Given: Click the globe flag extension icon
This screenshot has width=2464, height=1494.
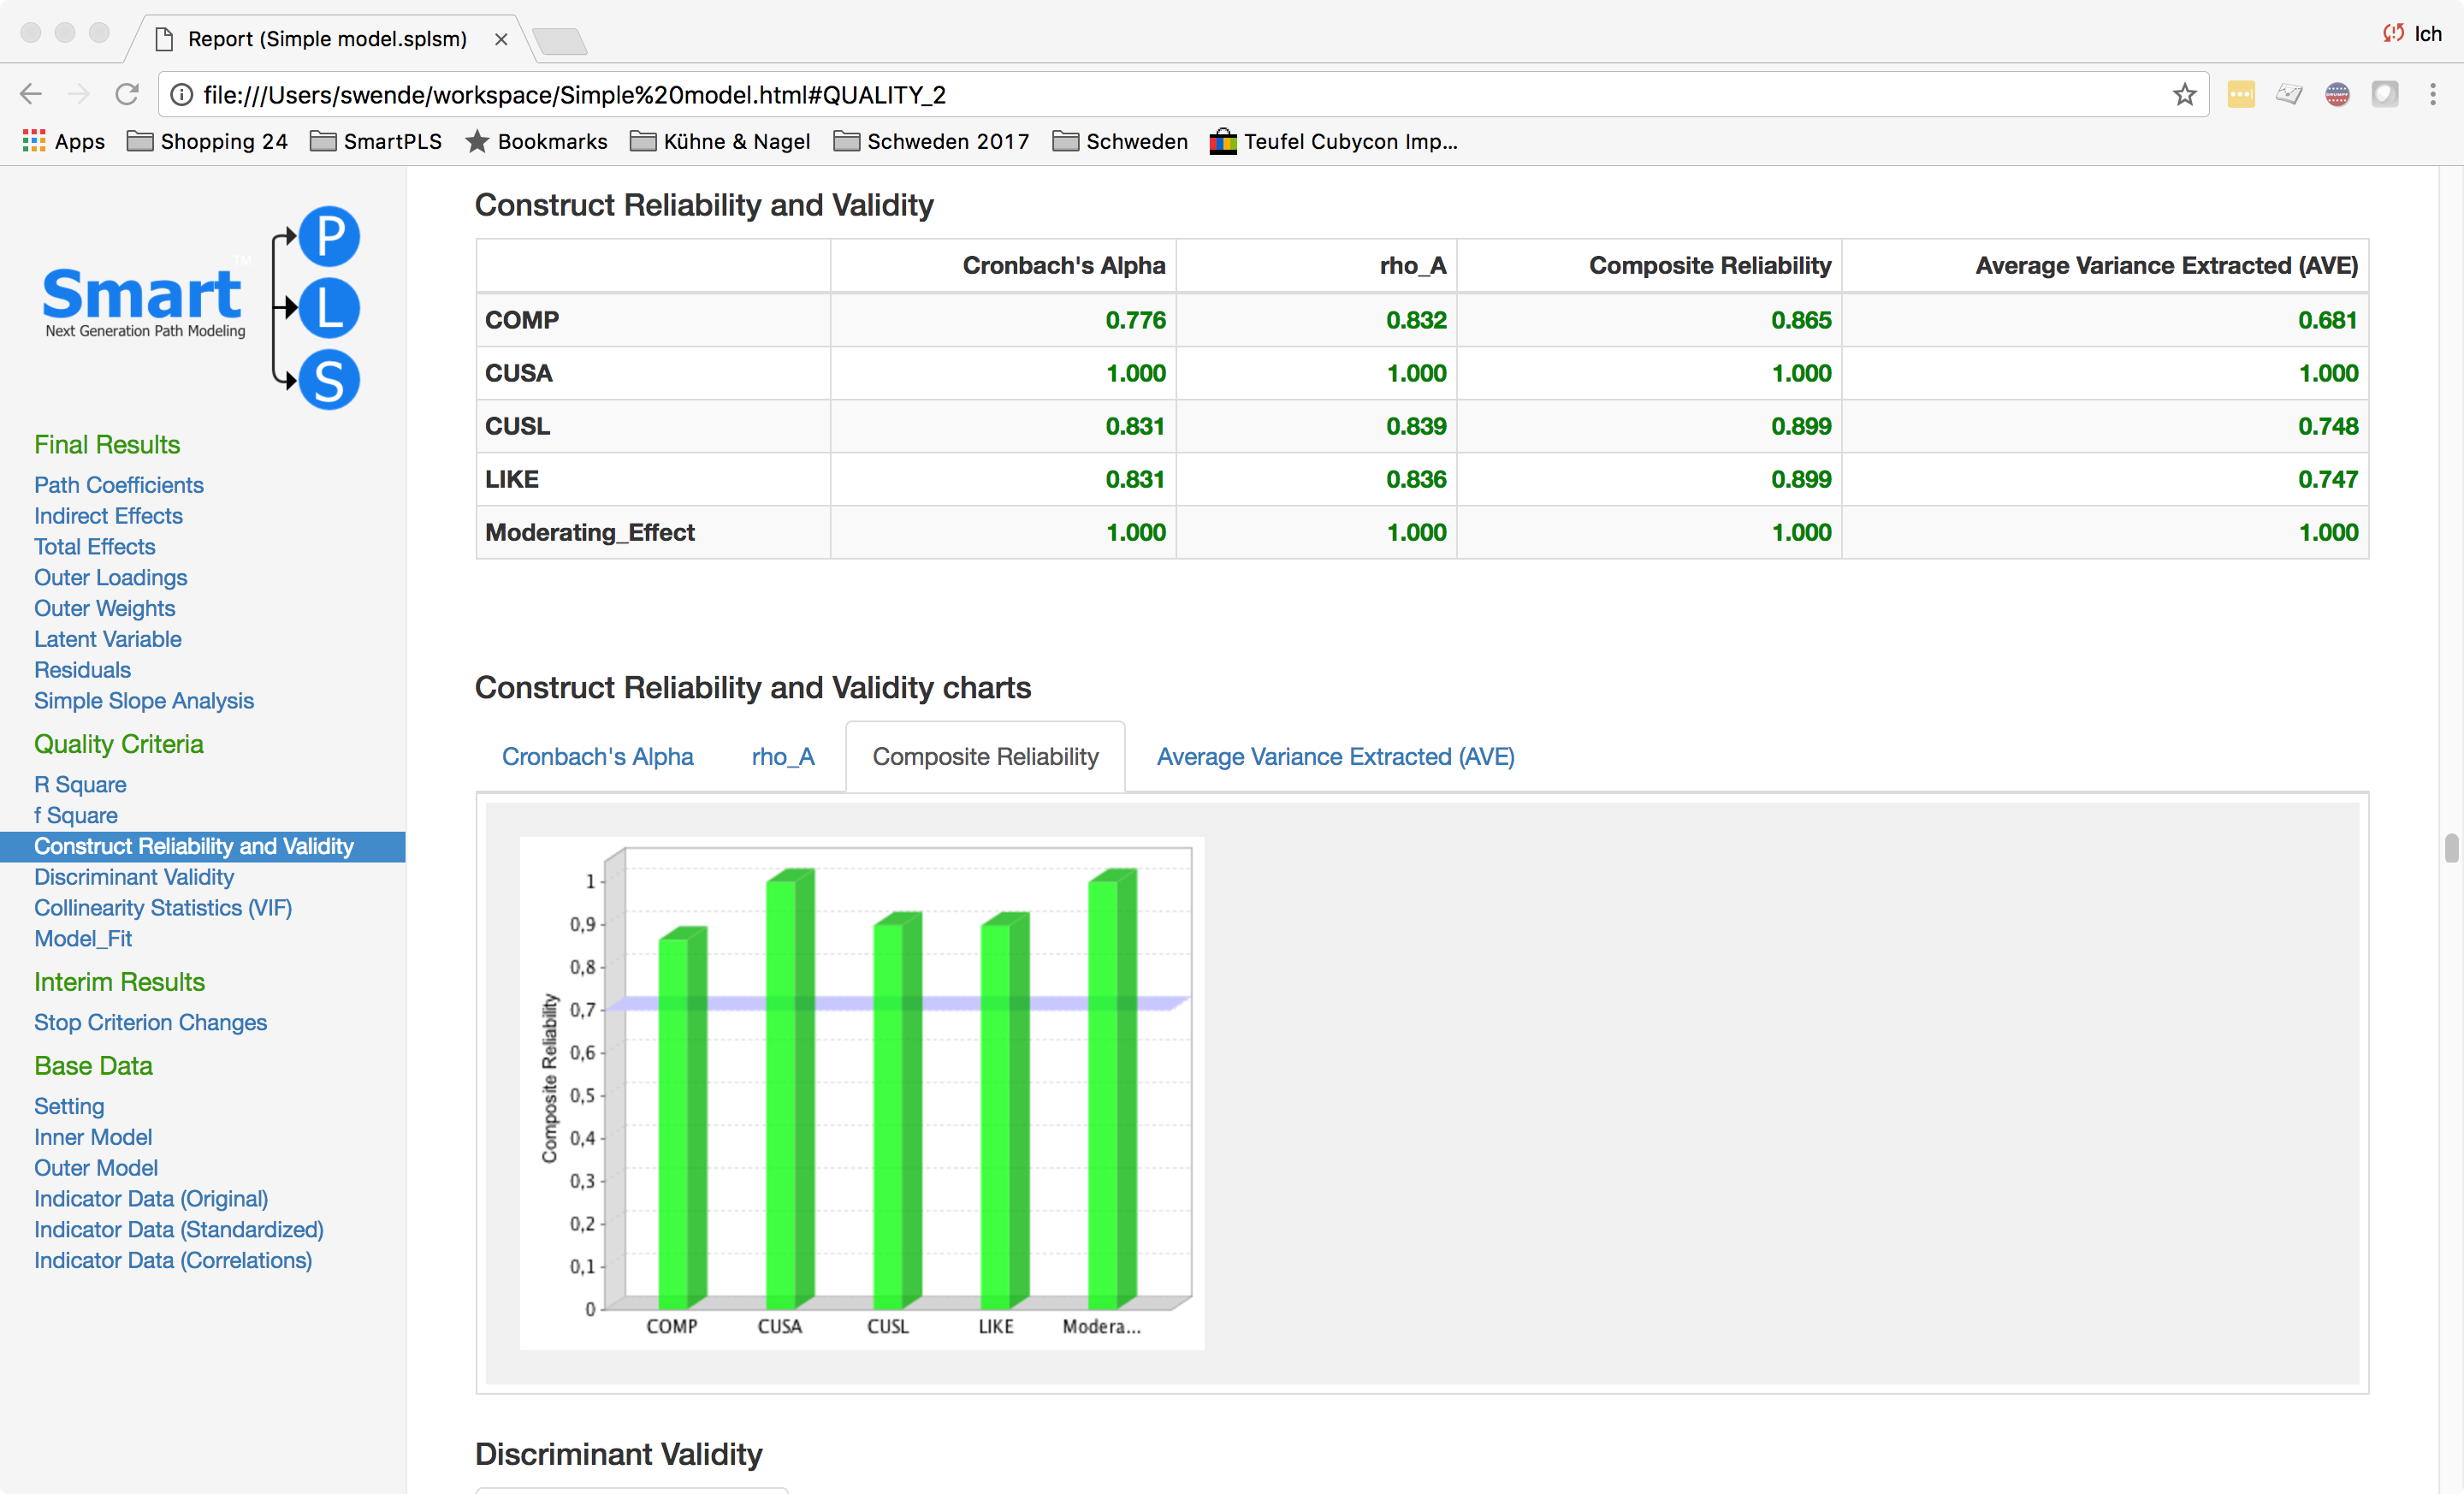Looking at the screenshot, I should pos(2337,94).
